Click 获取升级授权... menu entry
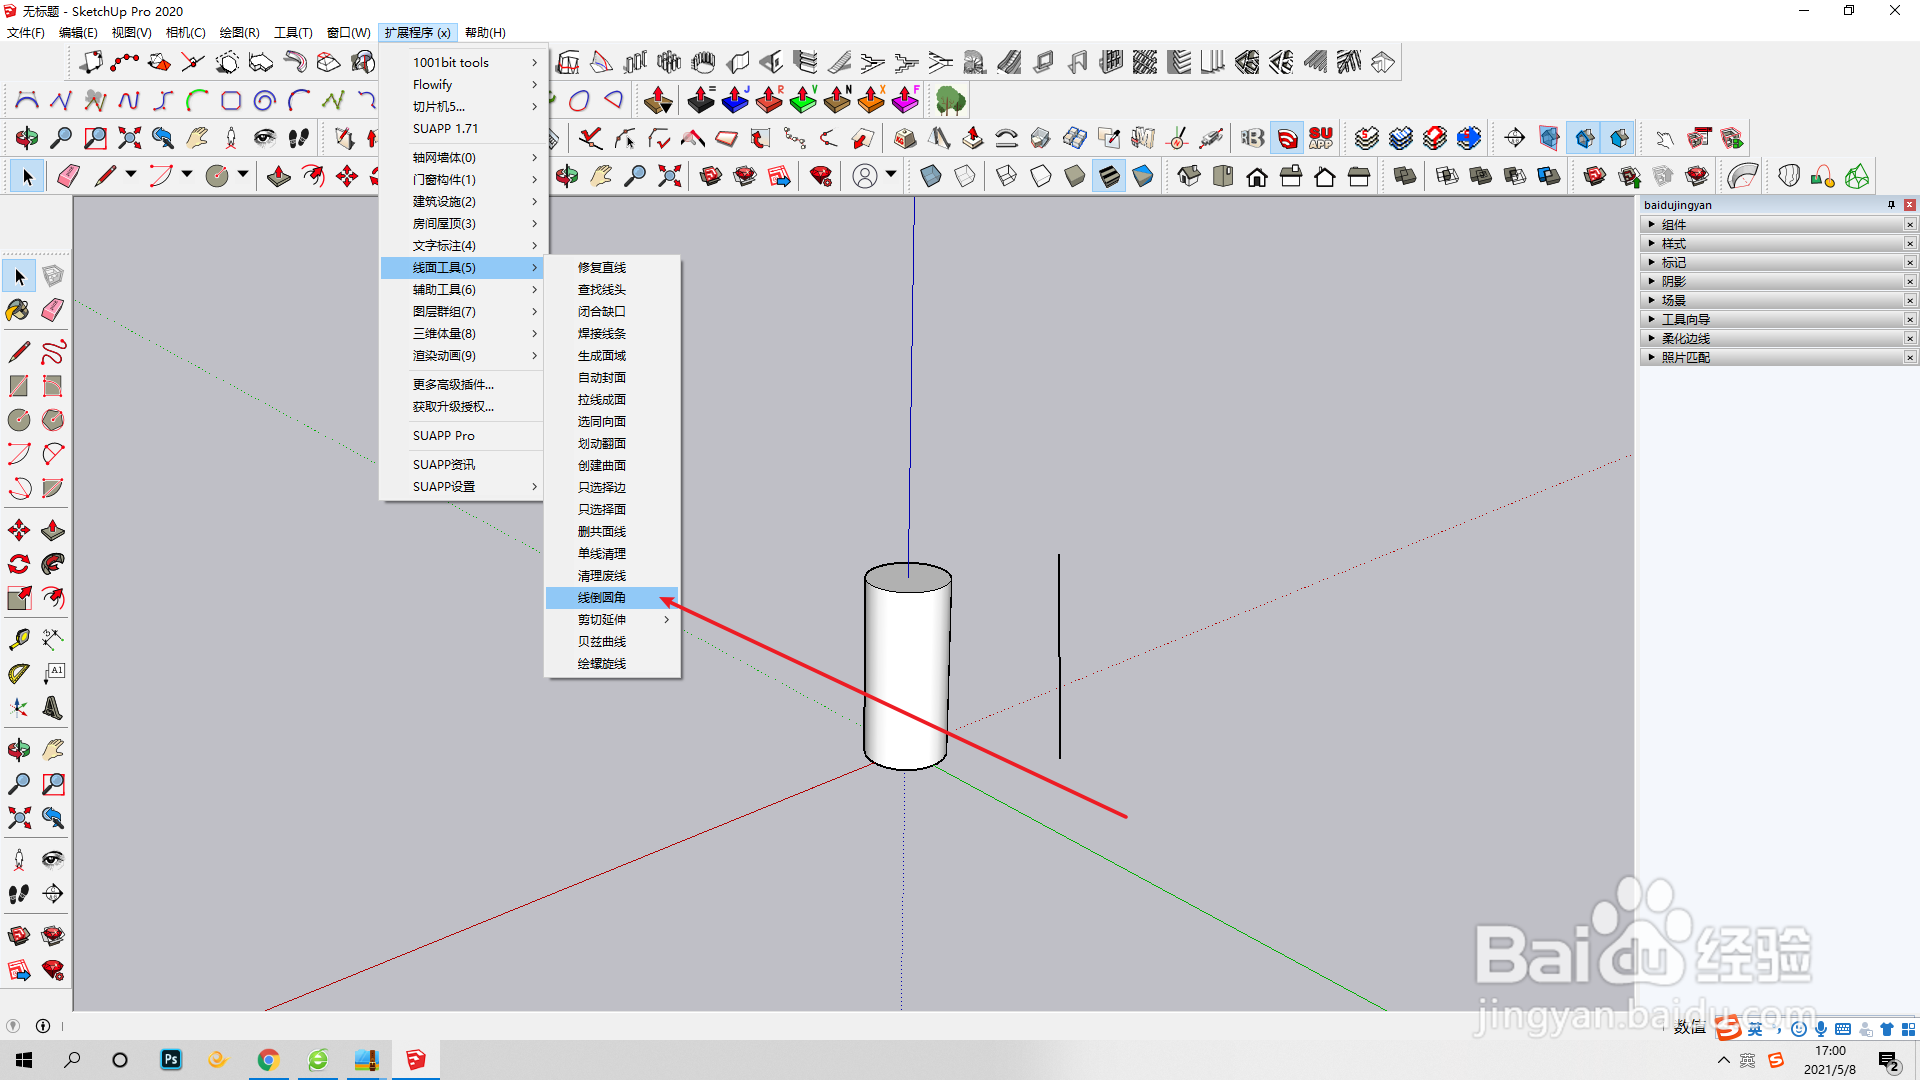Screen dimensions: 1920x1080 click(453, 407)
